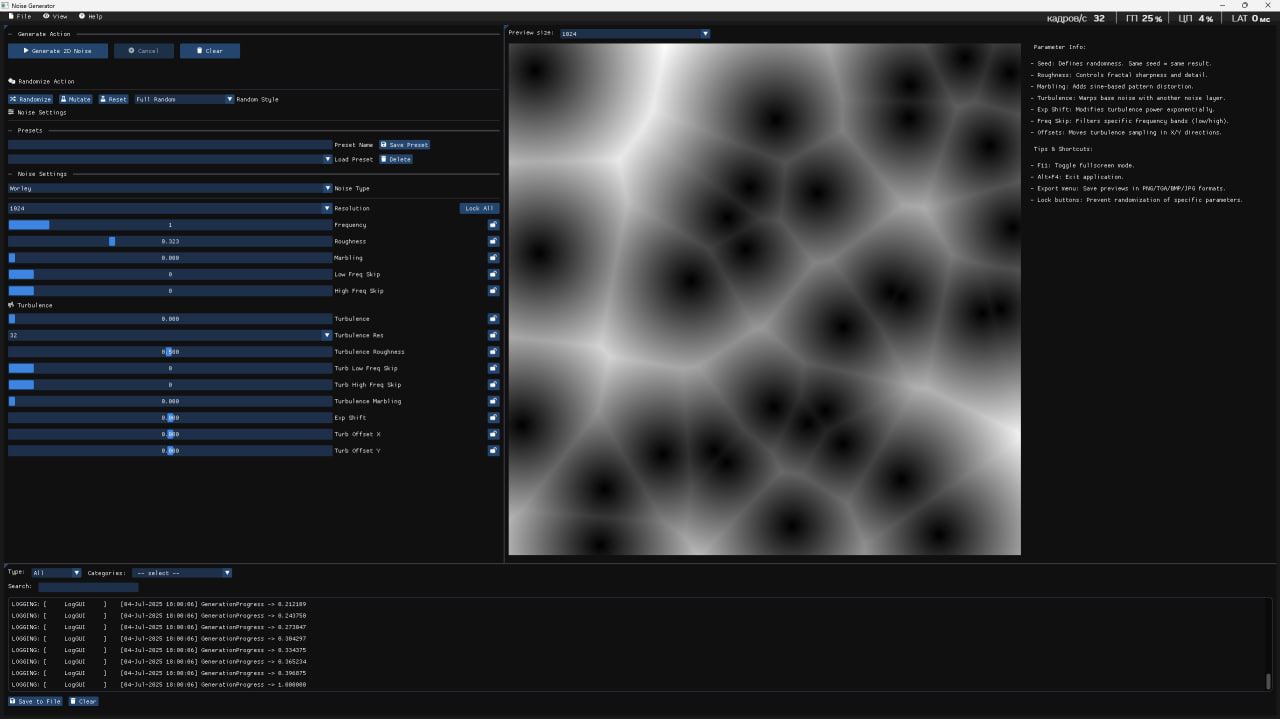Maximize the Noise Generator window
The image size is (1280, 719).
[x=1245, y=5]
